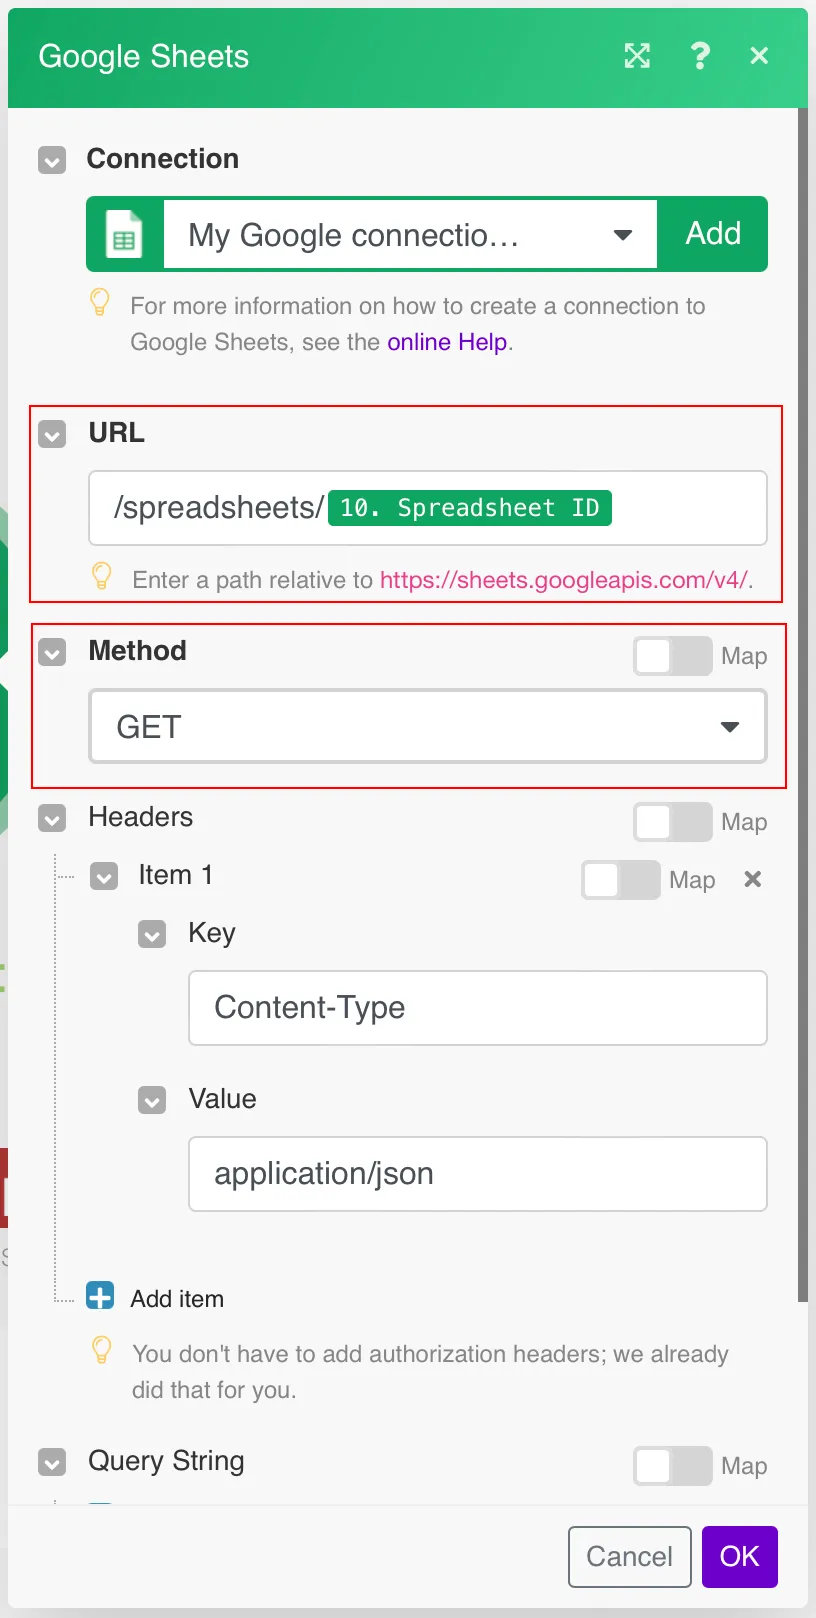Collapse the Headers section chevron

tap(52, 818)
